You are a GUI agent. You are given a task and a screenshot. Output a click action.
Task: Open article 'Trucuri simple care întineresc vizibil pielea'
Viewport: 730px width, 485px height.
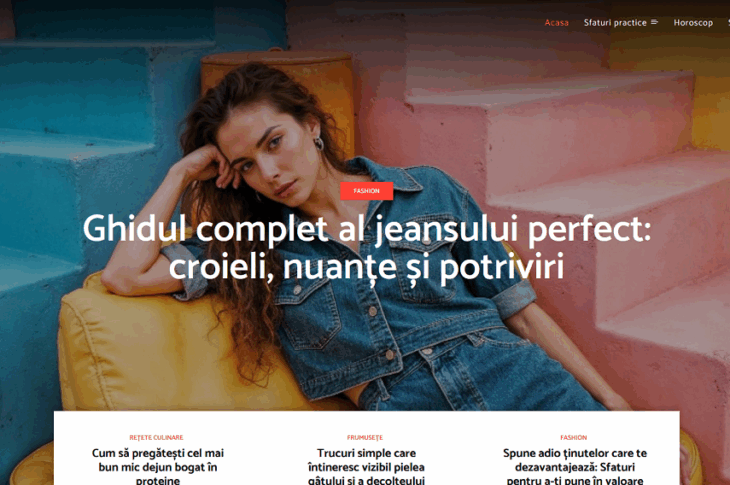[x=366, y=466]
